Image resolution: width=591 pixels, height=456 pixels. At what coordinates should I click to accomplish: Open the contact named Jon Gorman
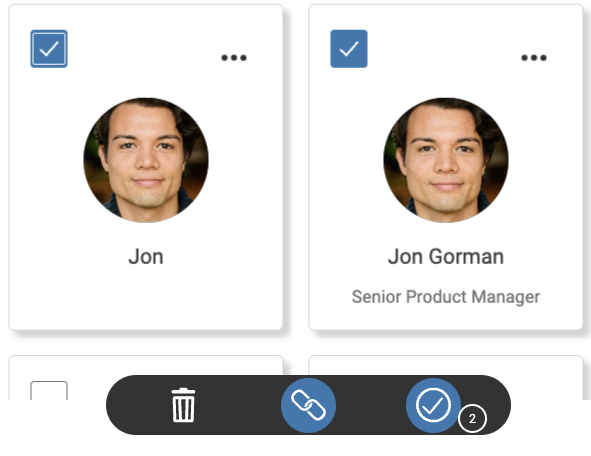446,257
